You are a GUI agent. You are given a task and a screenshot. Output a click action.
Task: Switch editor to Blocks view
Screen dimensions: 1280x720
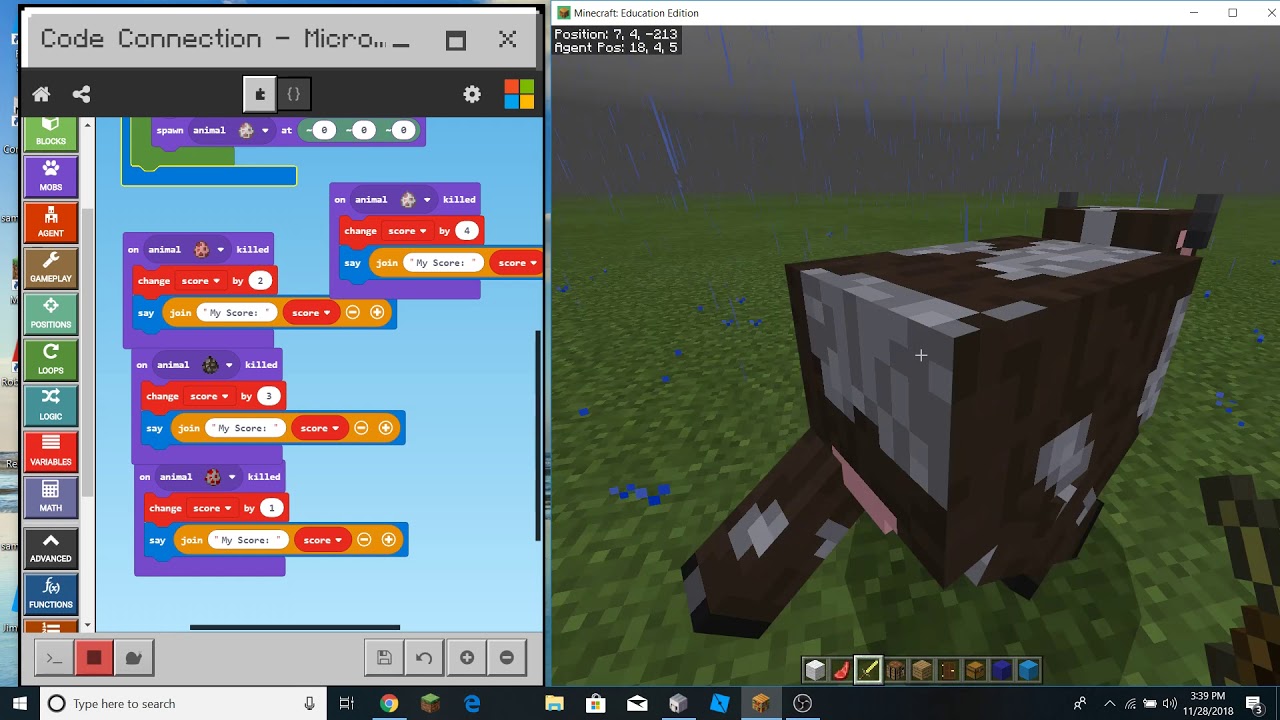click(x=260, y=94)
